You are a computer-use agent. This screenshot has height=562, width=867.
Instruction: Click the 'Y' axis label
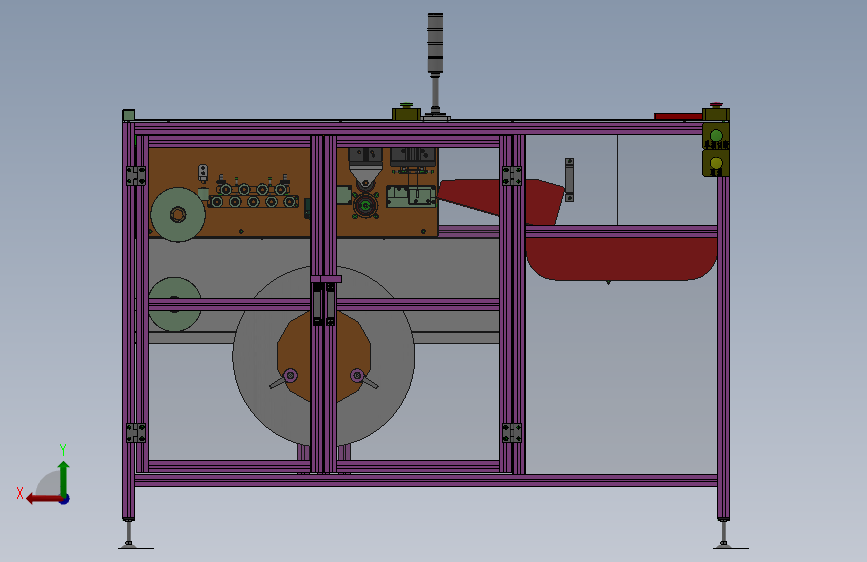click(x=63, y=449)
